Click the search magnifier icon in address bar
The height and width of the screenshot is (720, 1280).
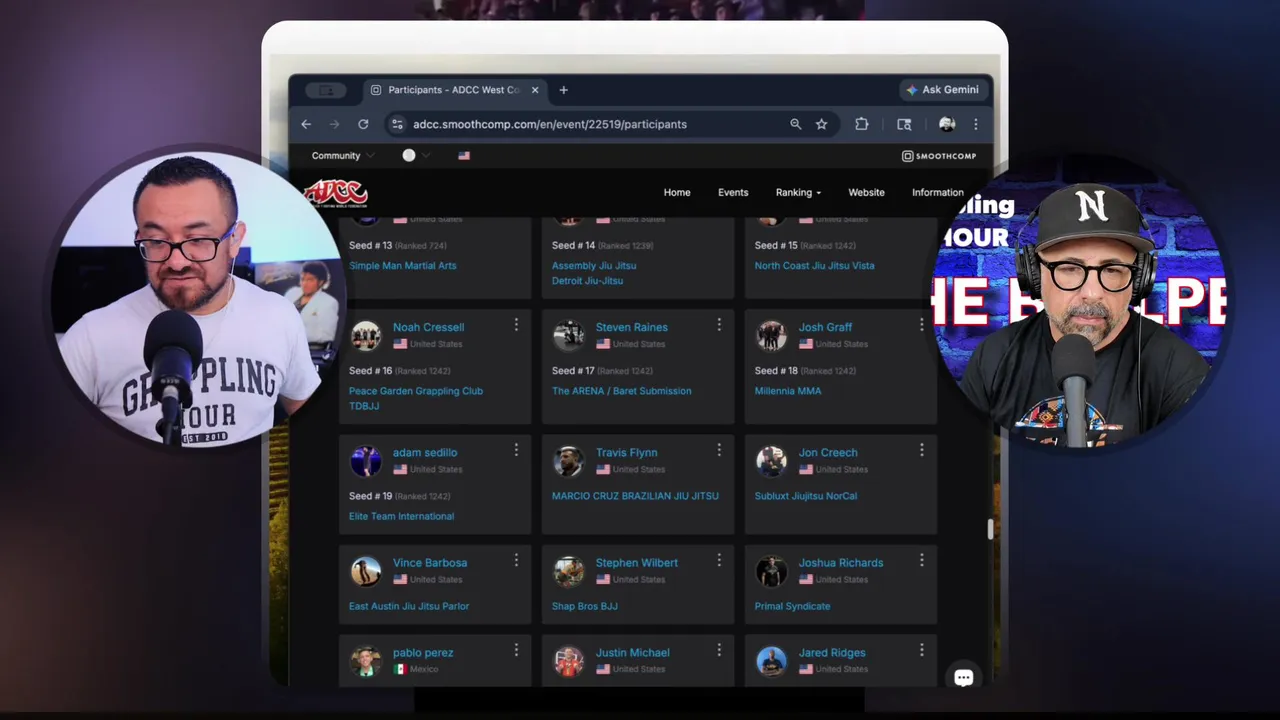click(x=795, y=124)
